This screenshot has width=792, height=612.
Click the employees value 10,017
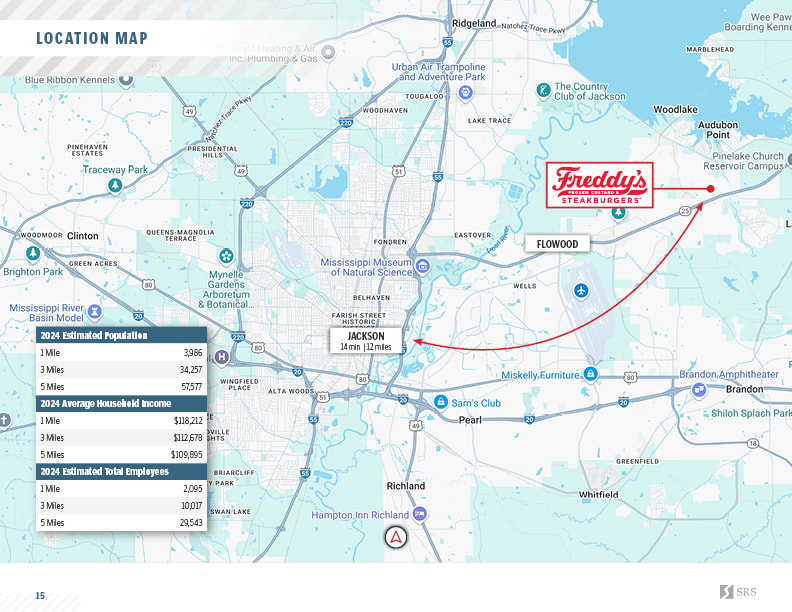[192, 505]
